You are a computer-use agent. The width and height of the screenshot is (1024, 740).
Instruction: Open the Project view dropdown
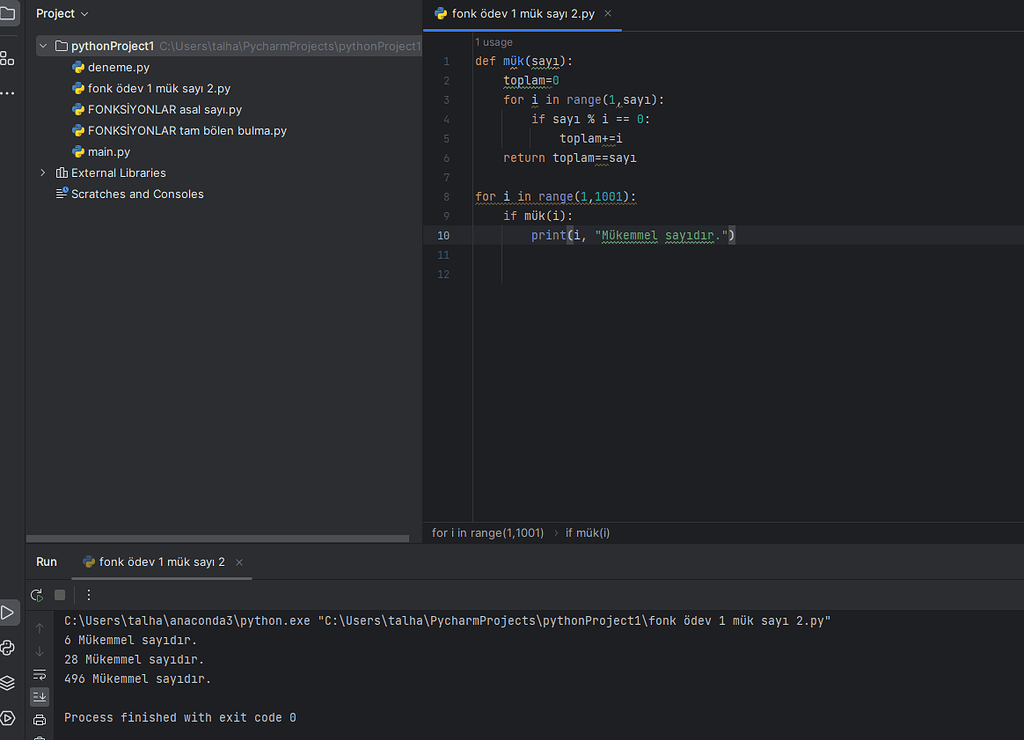click(x=62, y=14)
